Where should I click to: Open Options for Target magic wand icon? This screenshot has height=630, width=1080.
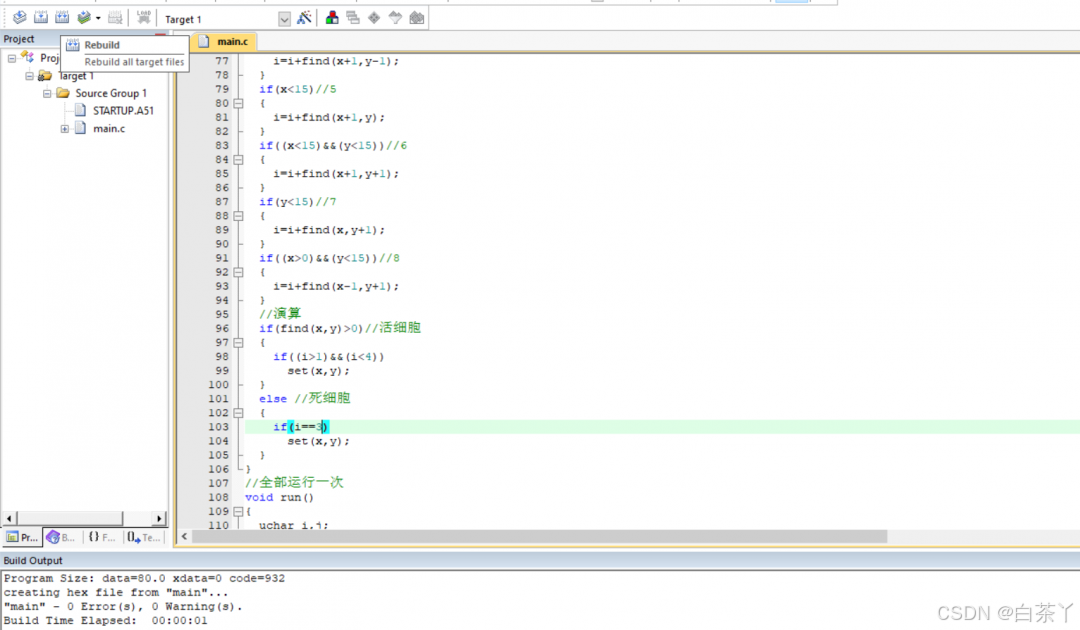tap(305, 18)
